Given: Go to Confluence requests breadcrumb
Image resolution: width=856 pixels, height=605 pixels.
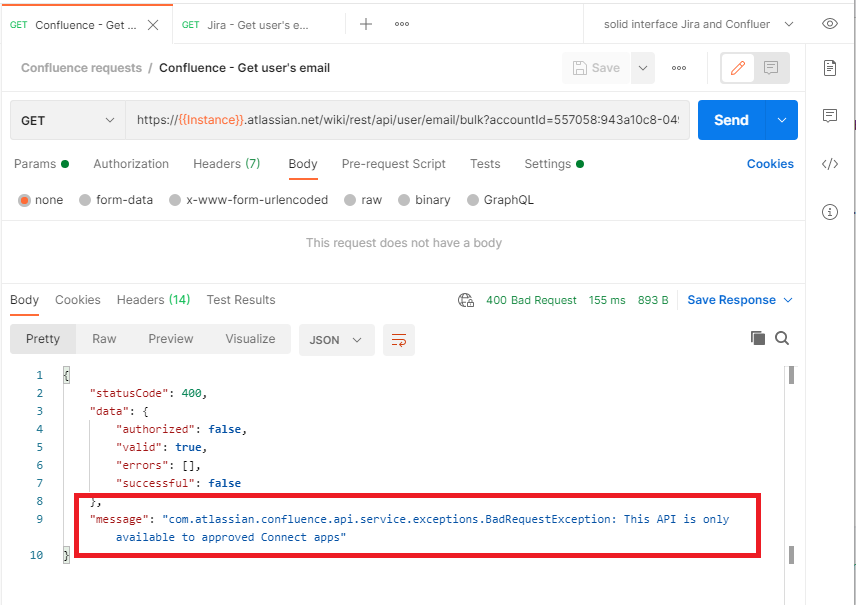Looking at the screenshot, I should tap(81, 68).
